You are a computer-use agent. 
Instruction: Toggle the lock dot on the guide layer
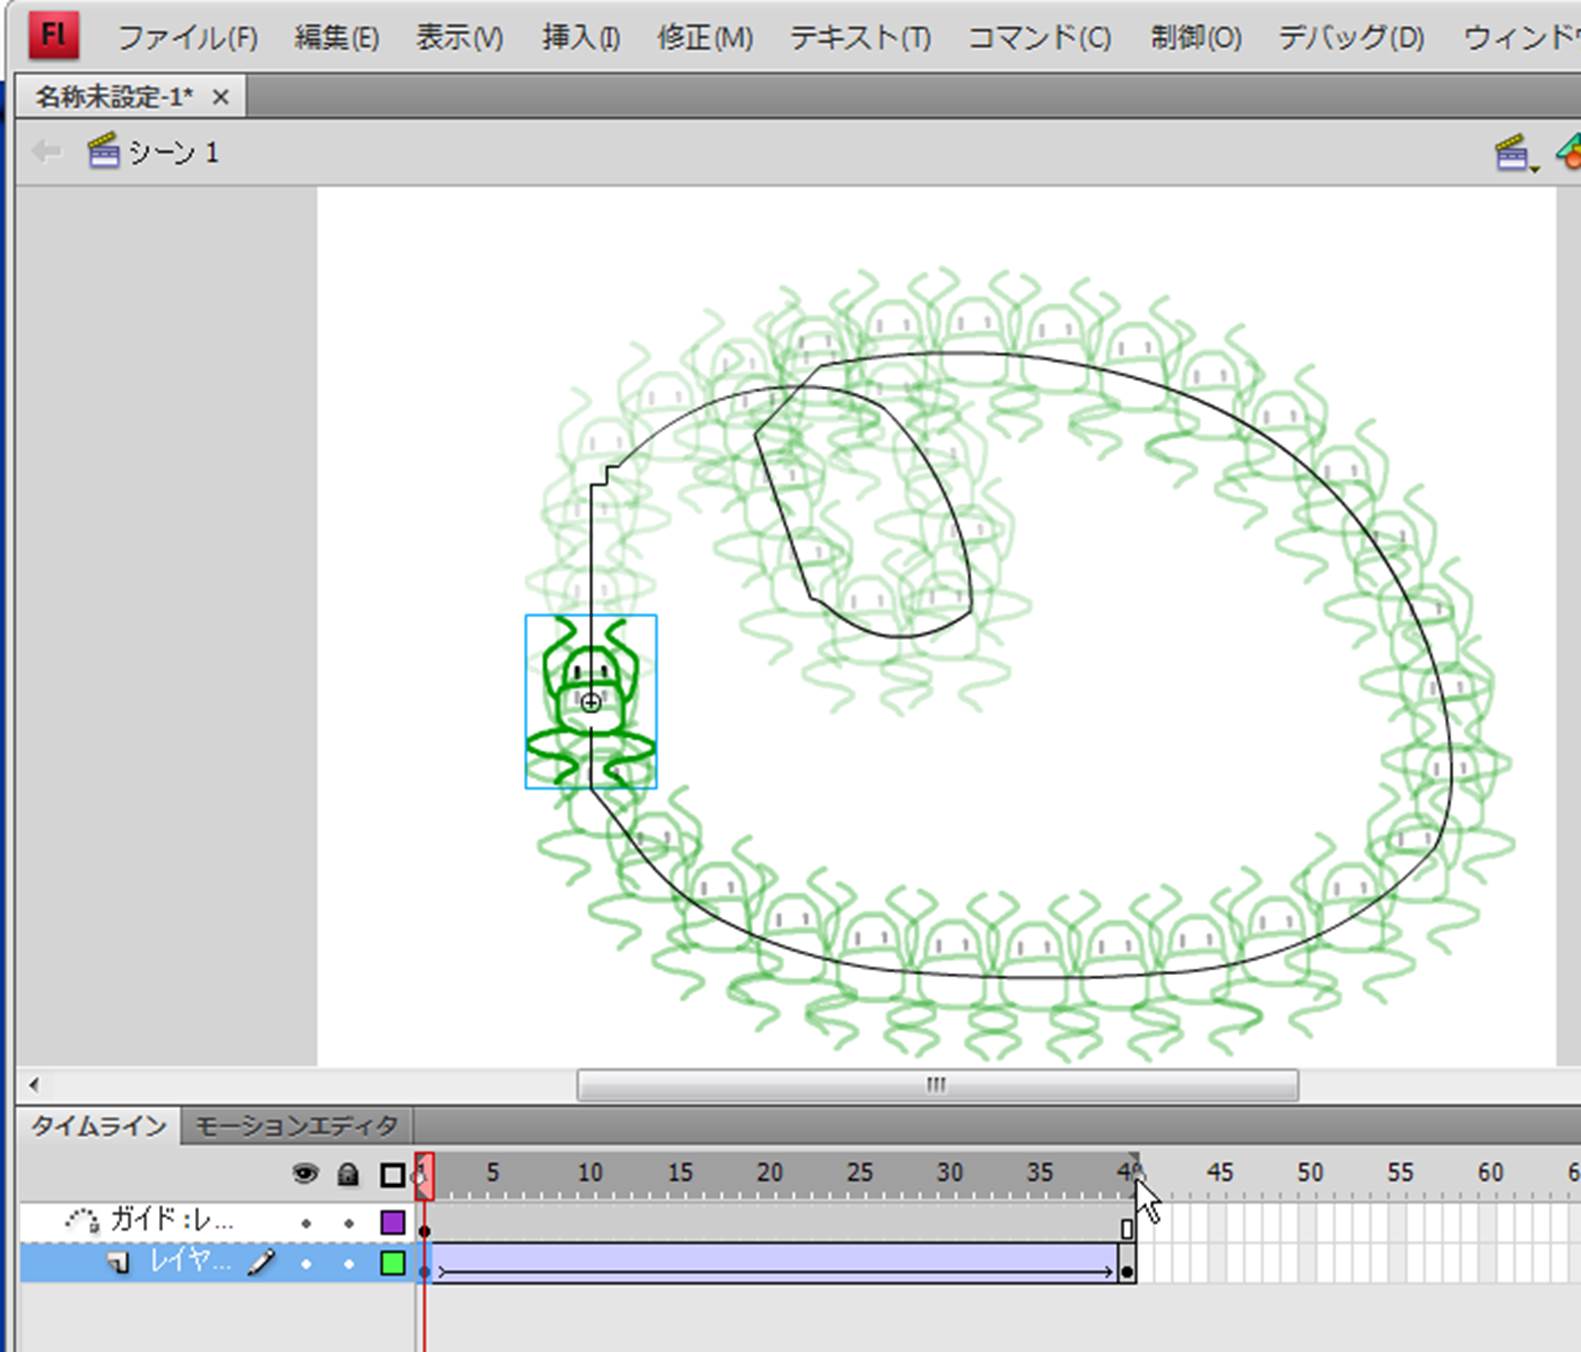click(x=348, y=1222)
